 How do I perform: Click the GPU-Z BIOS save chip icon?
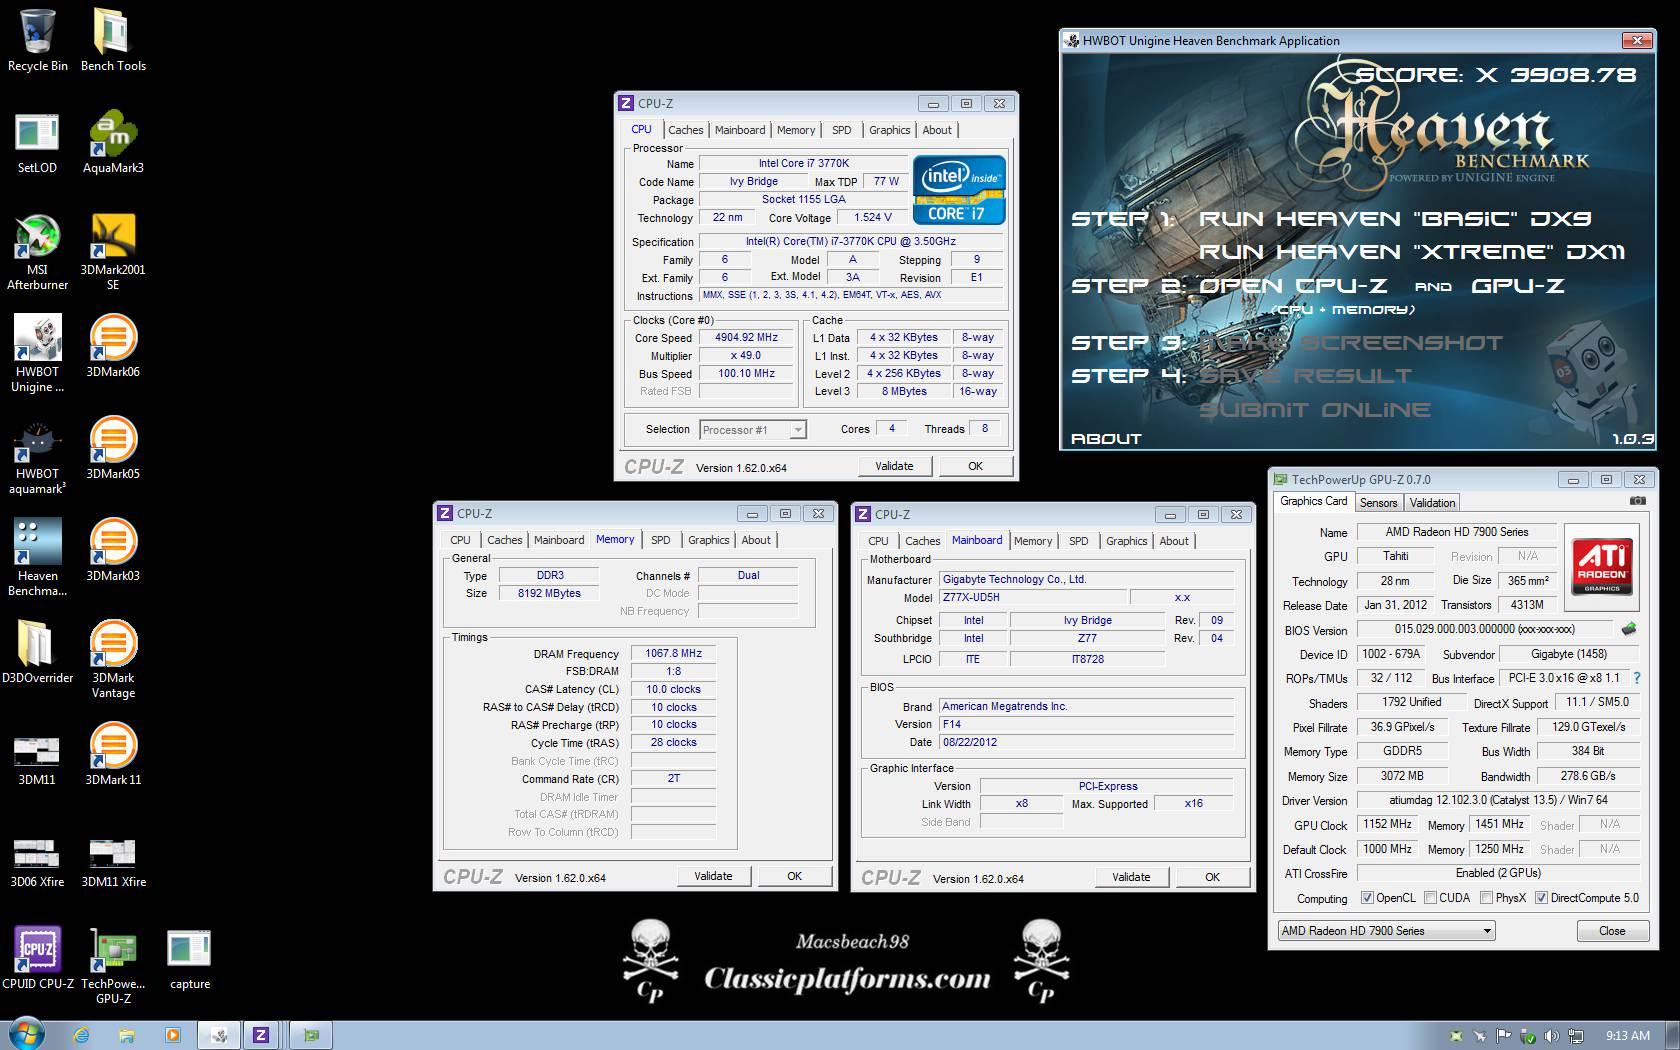coord(1629,629)
